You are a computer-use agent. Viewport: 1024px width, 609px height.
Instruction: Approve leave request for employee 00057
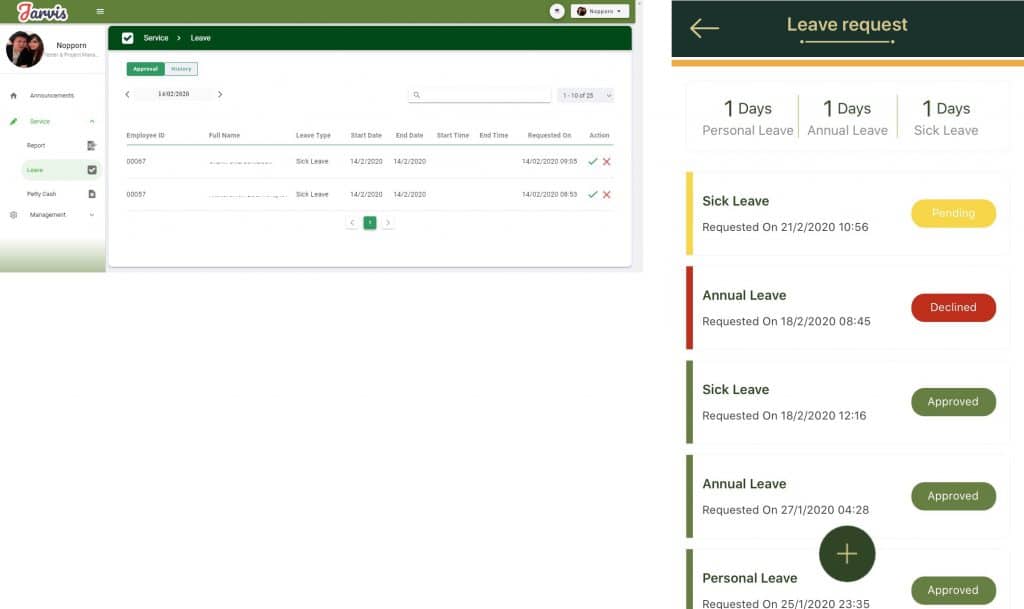tap(593, 194)
